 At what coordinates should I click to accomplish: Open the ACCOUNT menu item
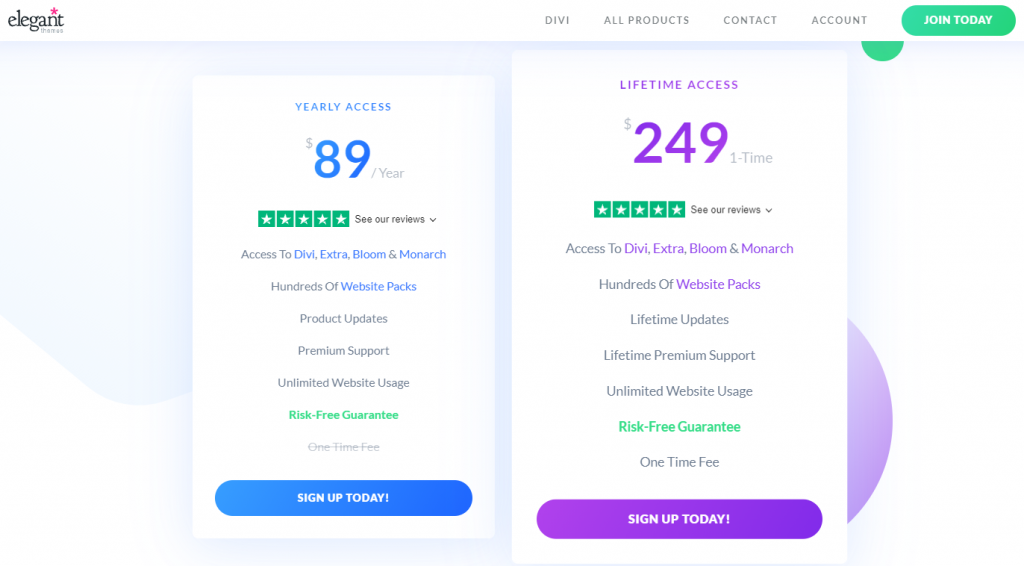point(839,20)
